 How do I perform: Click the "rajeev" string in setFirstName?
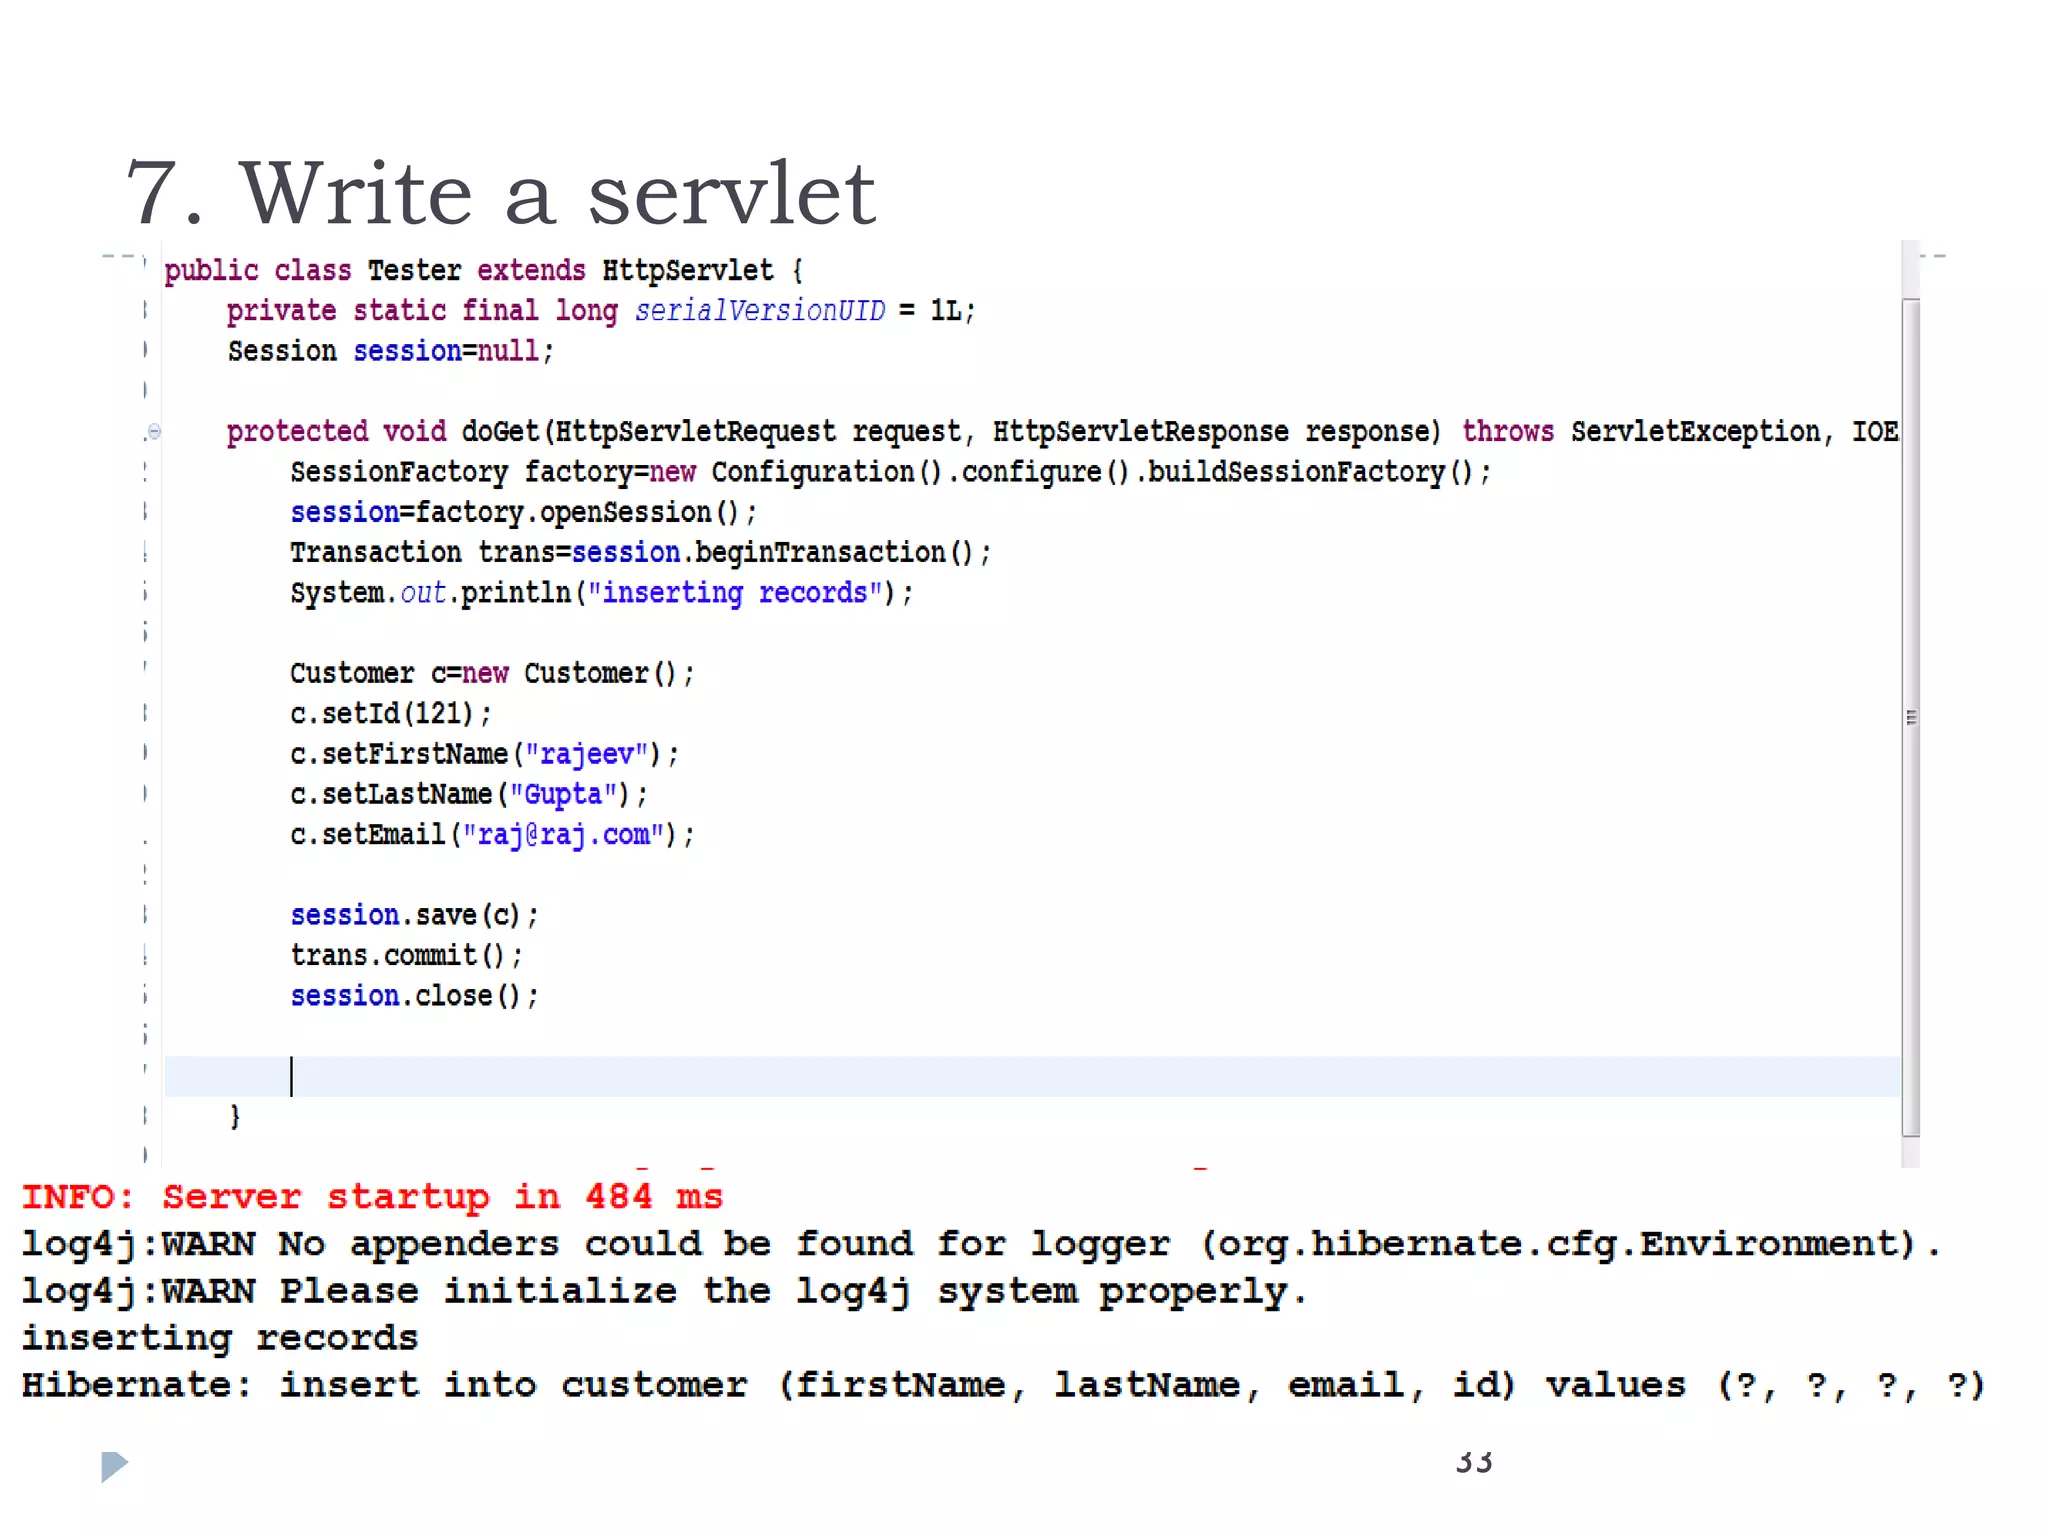click(587, 754)
